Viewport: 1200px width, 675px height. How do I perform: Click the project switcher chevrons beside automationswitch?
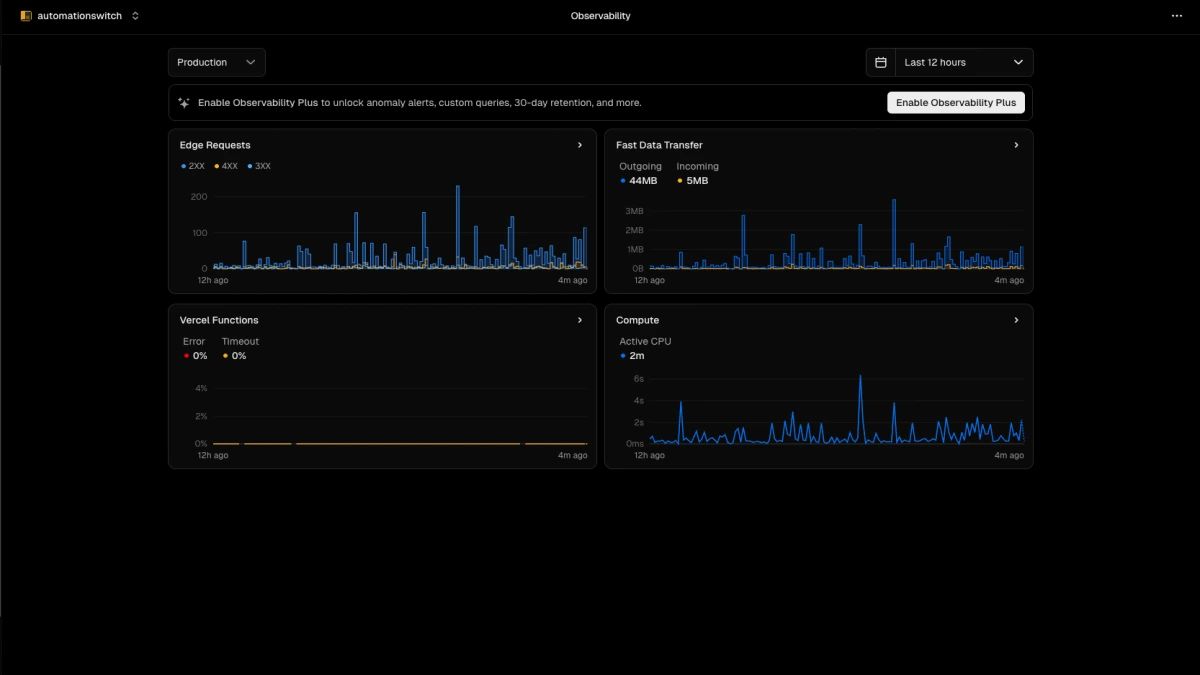(x=135, y=15)
